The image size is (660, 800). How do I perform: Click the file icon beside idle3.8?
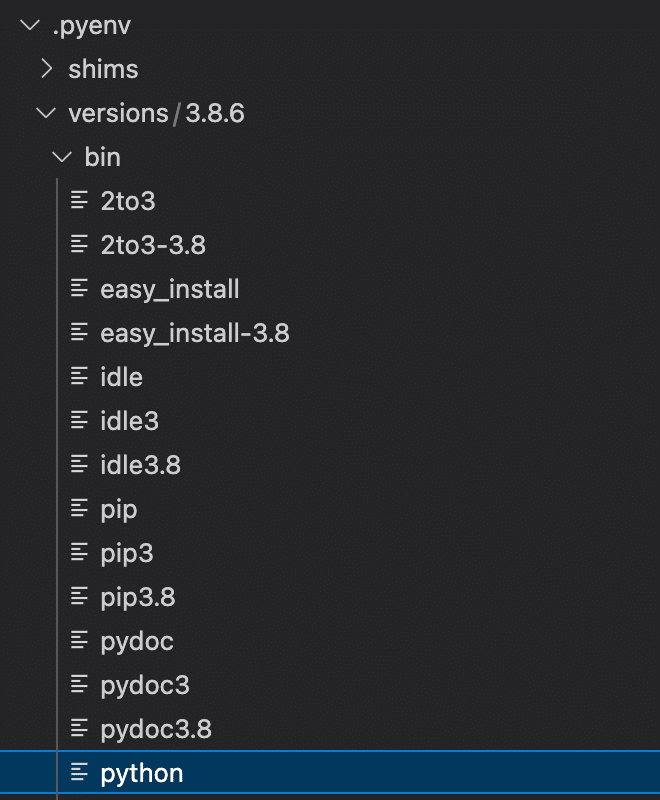tap(80, 464)
